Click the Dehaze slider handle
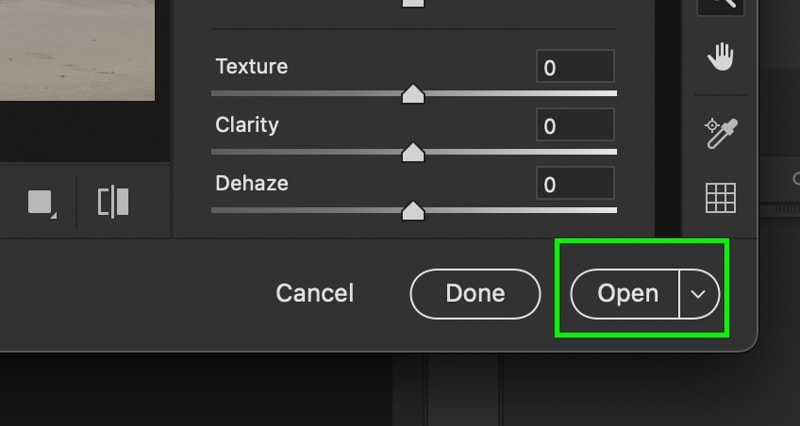 (x=413, y=211)
